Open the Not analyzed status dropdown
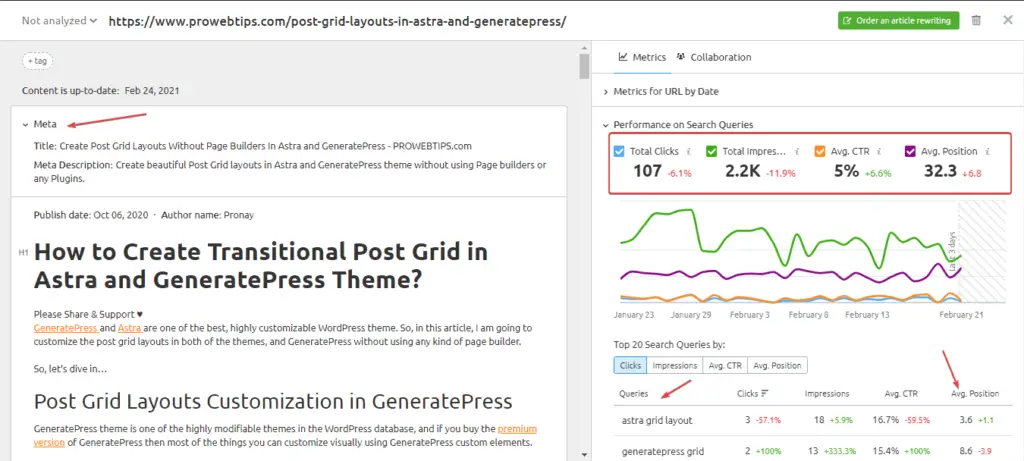The width and height of the screenshot is (1024, 461). [59, 20]
